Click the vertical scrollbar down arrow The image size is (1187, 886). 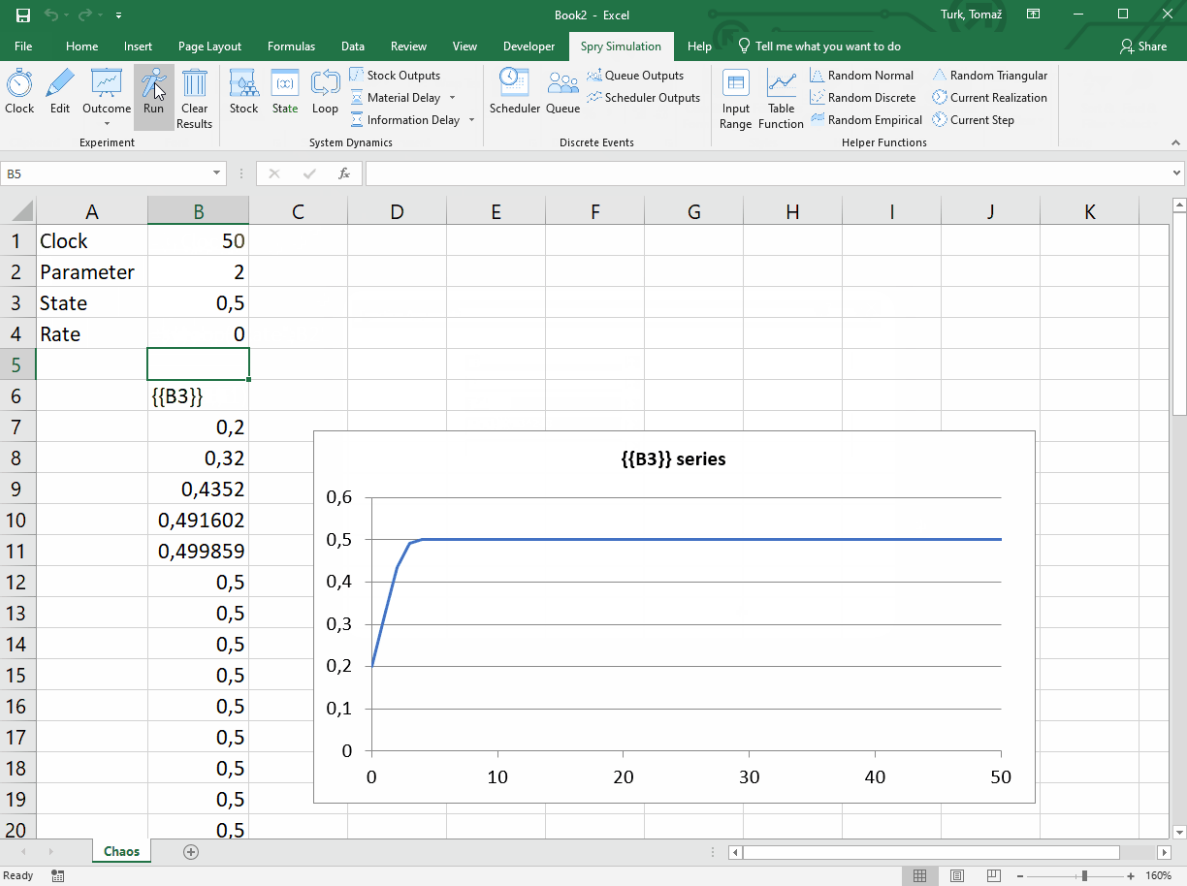(x=1179, y=832)
